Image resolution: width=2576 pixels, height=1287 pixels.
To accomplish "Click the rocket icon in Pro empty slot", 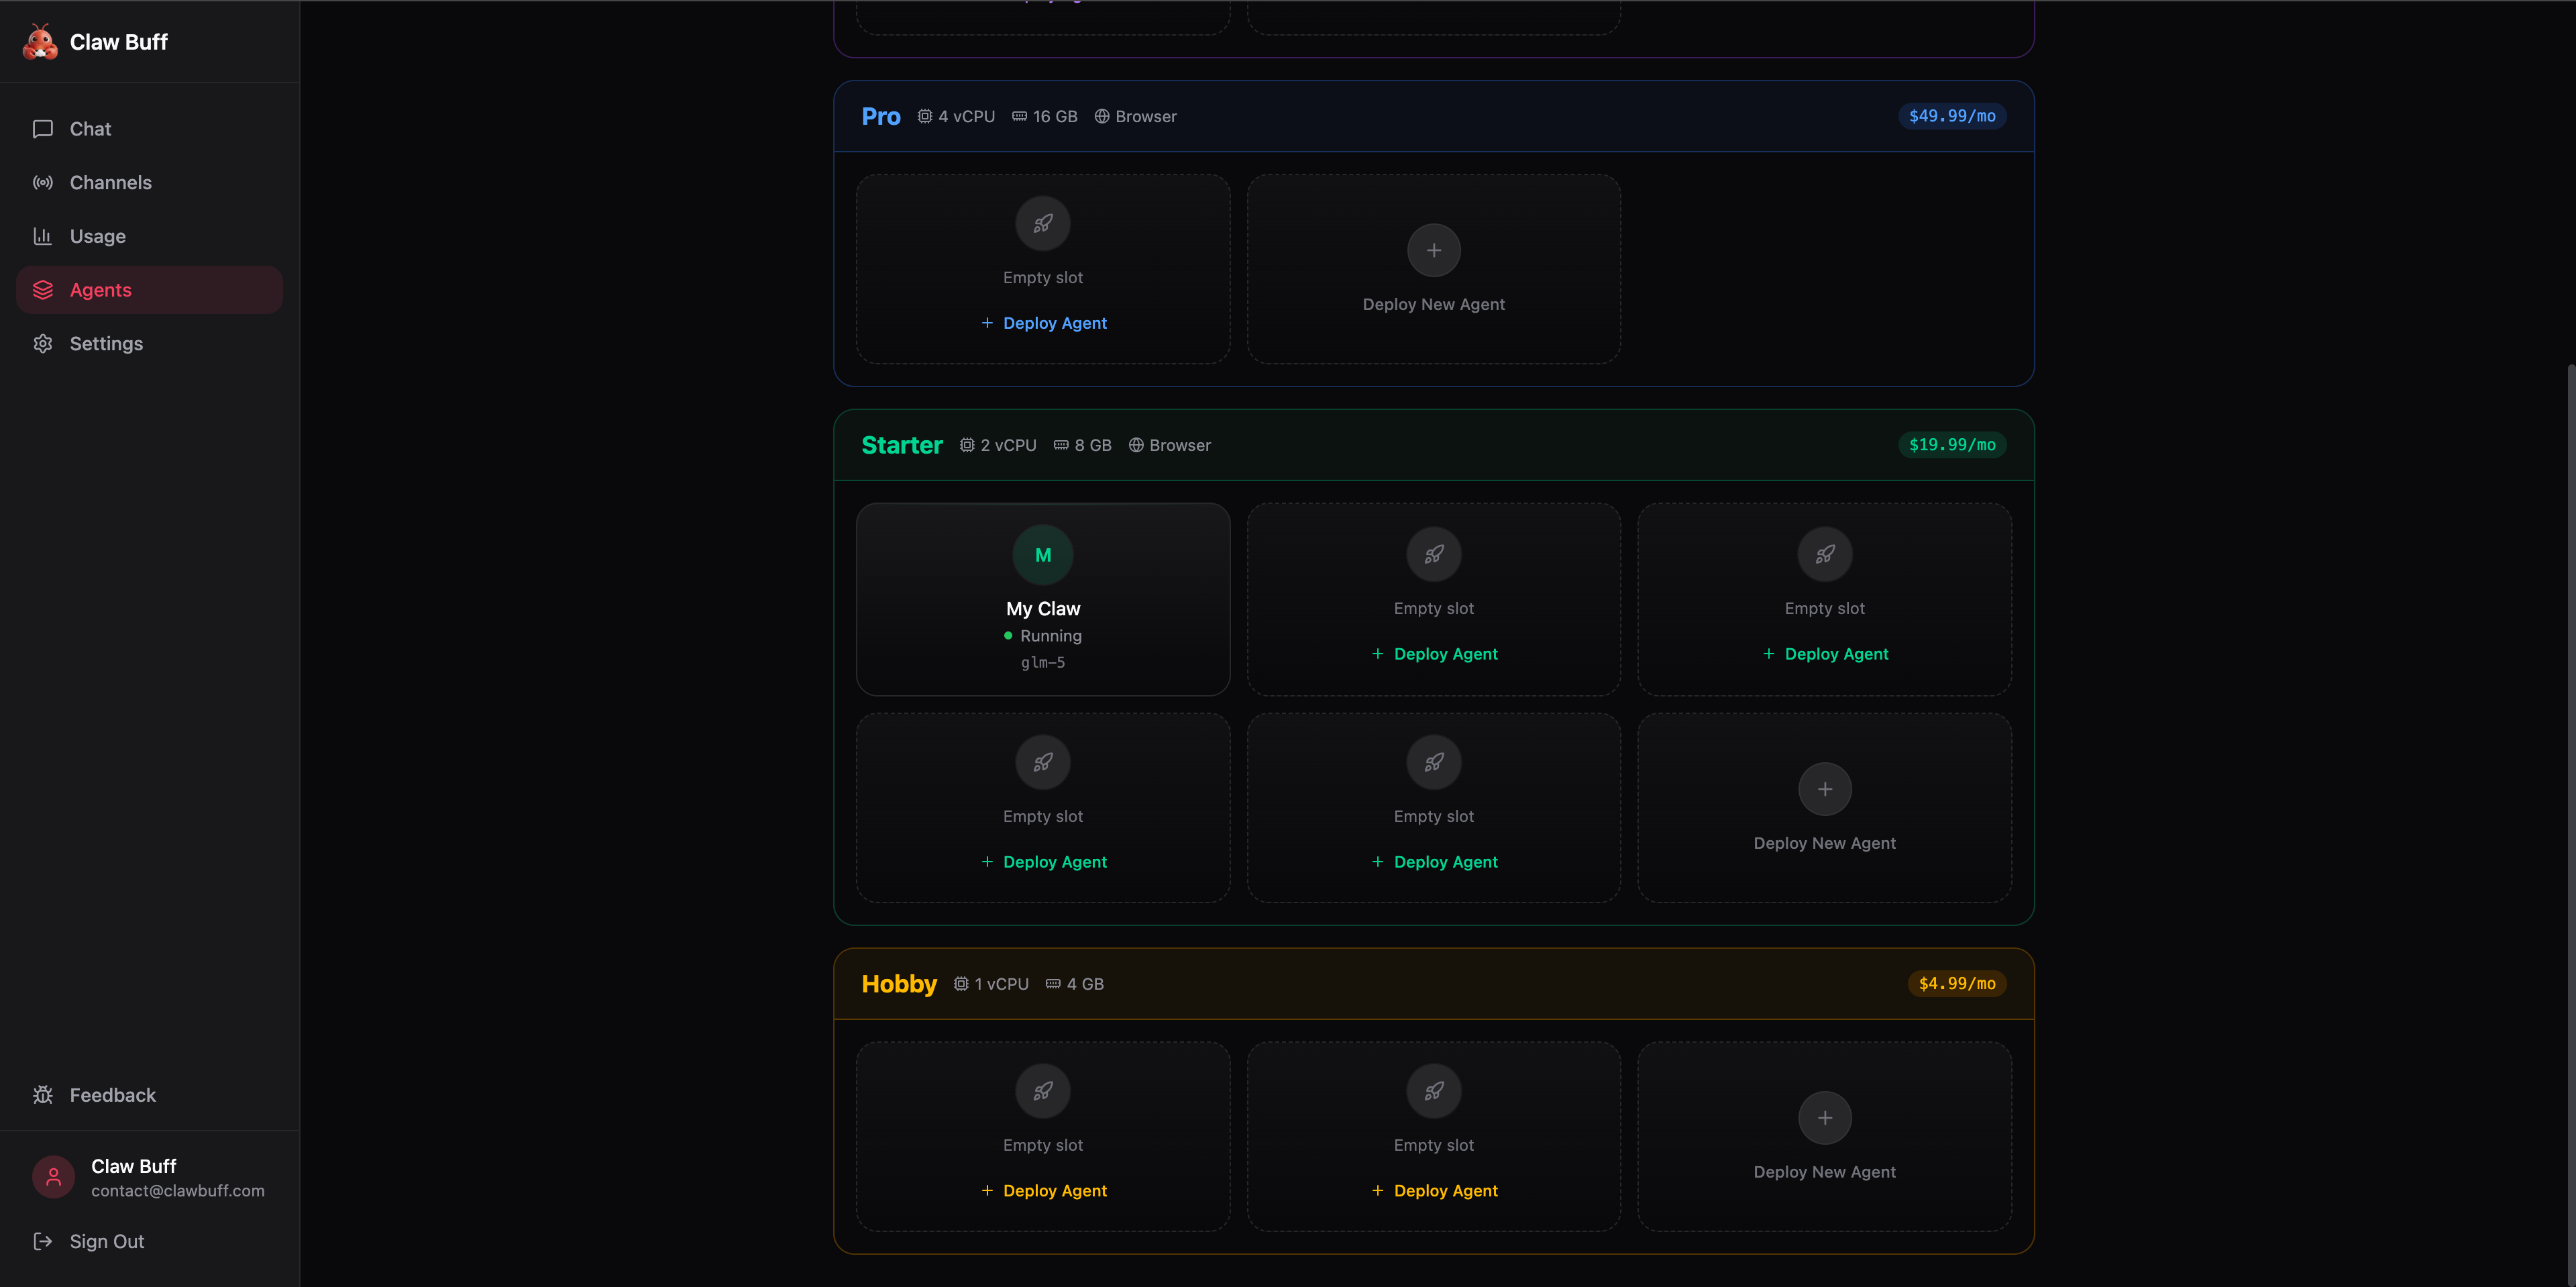I will tap(1042, 223).
